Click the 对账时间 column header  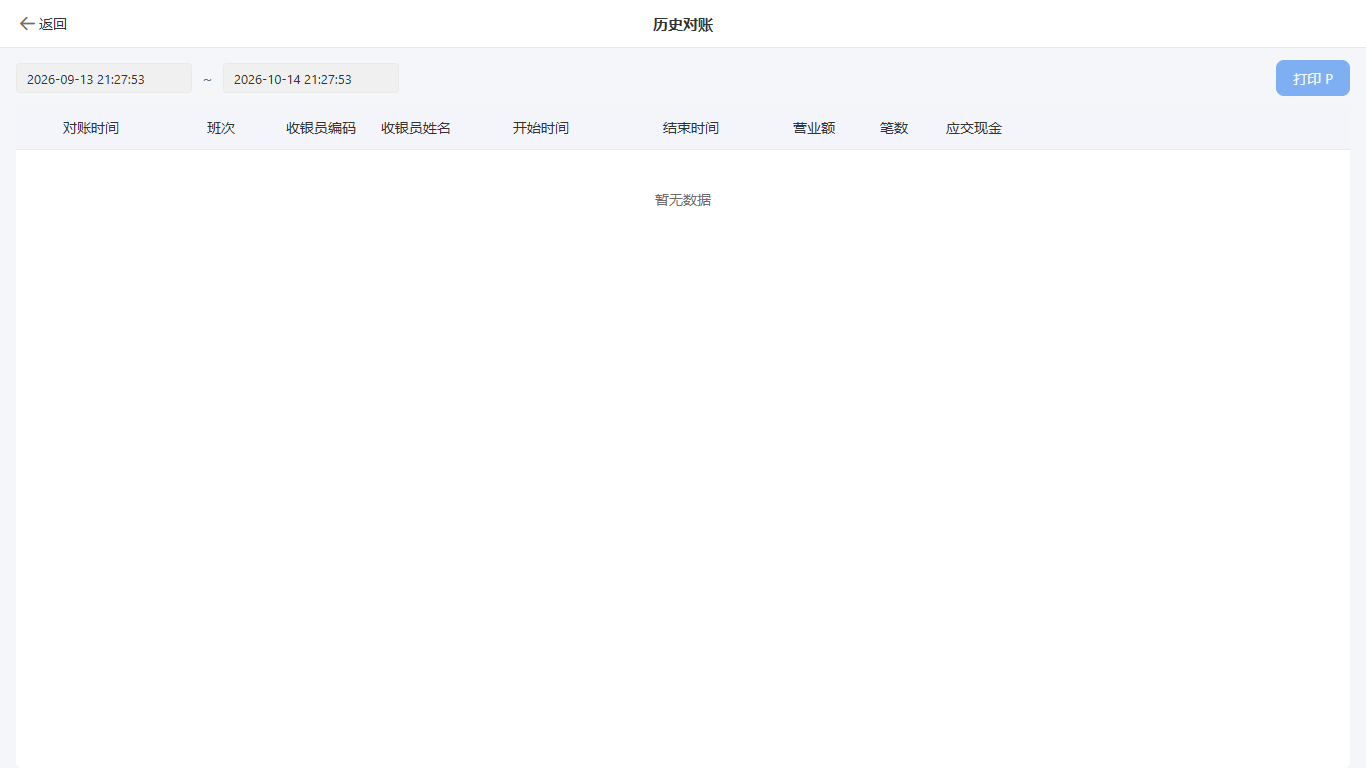91,128
